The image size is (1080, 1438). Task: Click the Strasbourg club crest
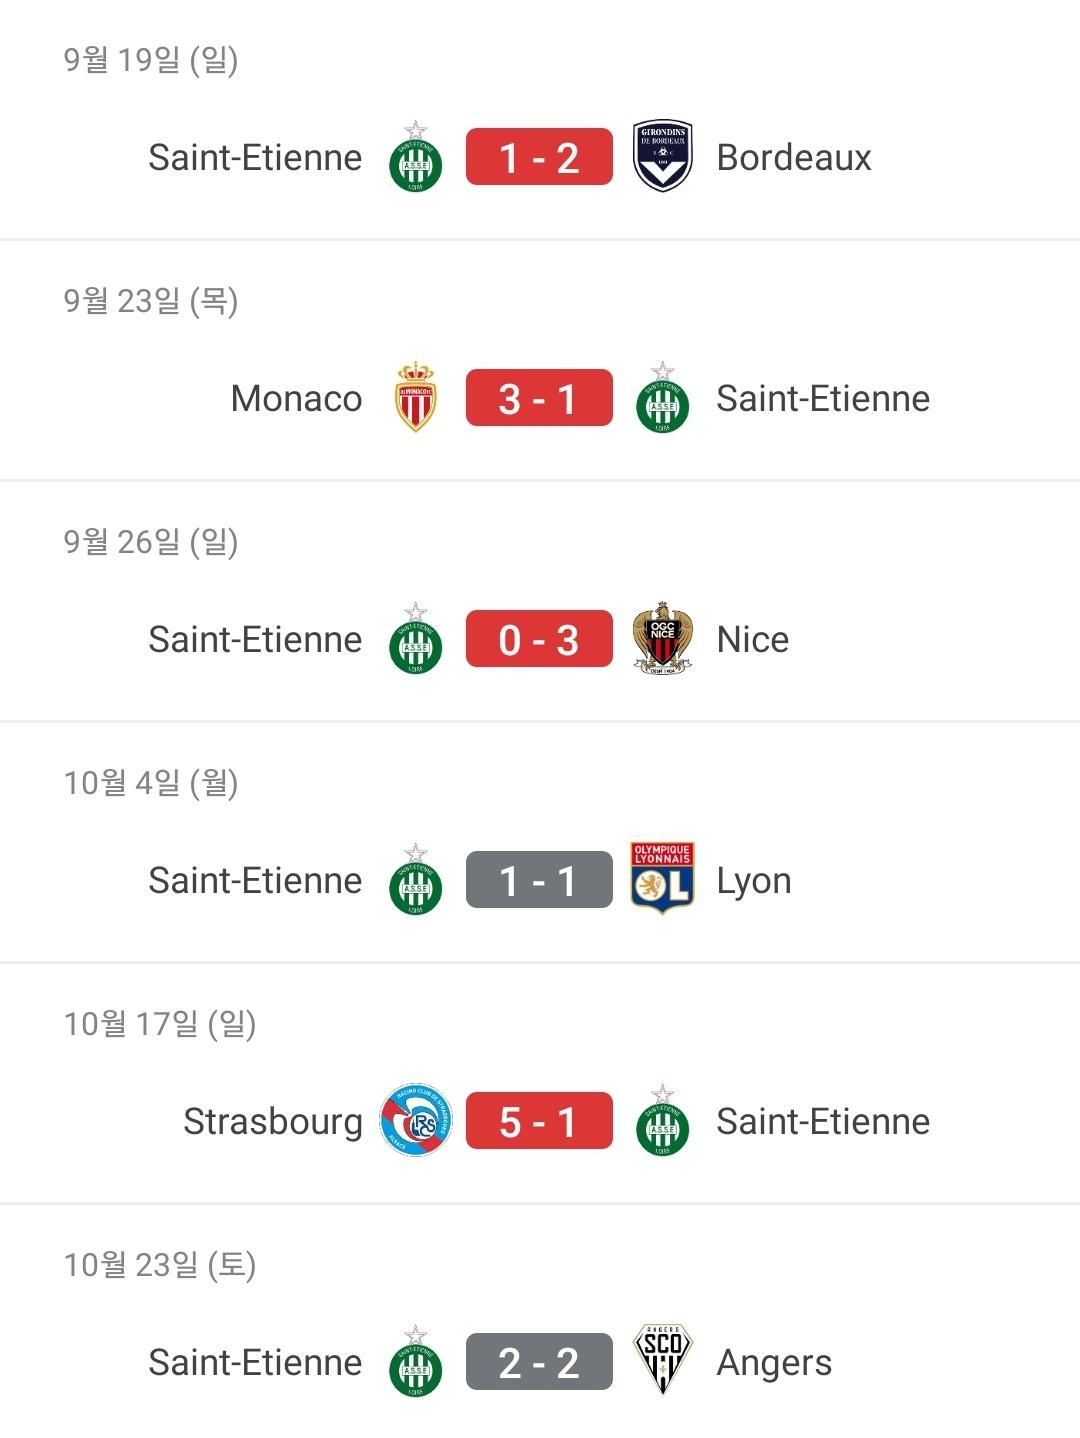pos(416,1121)
